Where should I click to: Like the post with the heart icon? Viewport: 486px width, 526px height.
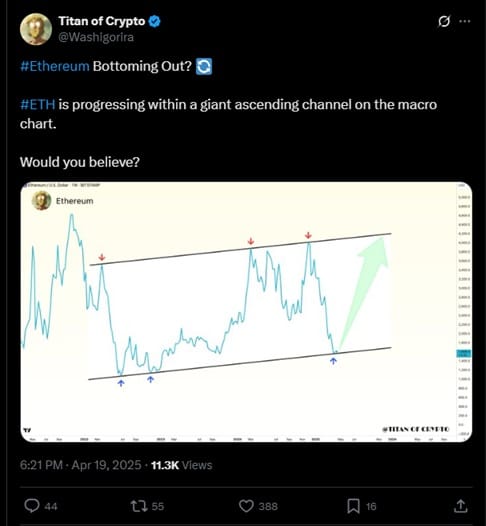point(246,506)
